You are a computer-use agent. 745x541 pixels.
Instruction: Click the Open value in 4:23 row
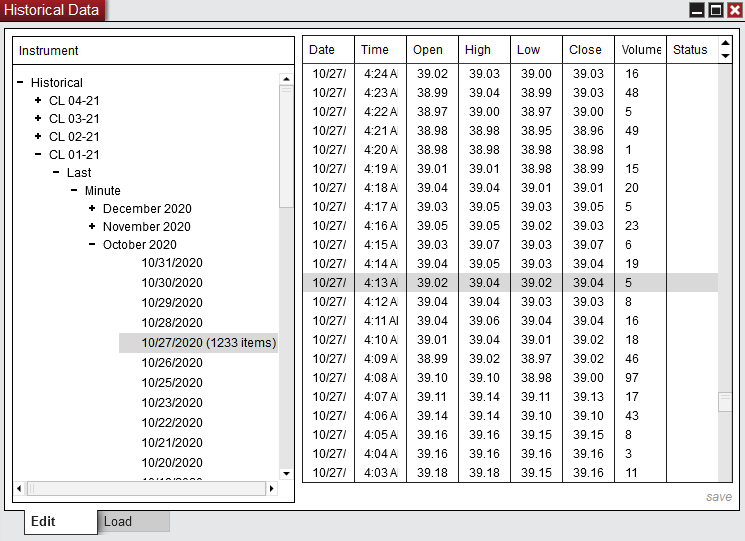[x=432, y=93]
